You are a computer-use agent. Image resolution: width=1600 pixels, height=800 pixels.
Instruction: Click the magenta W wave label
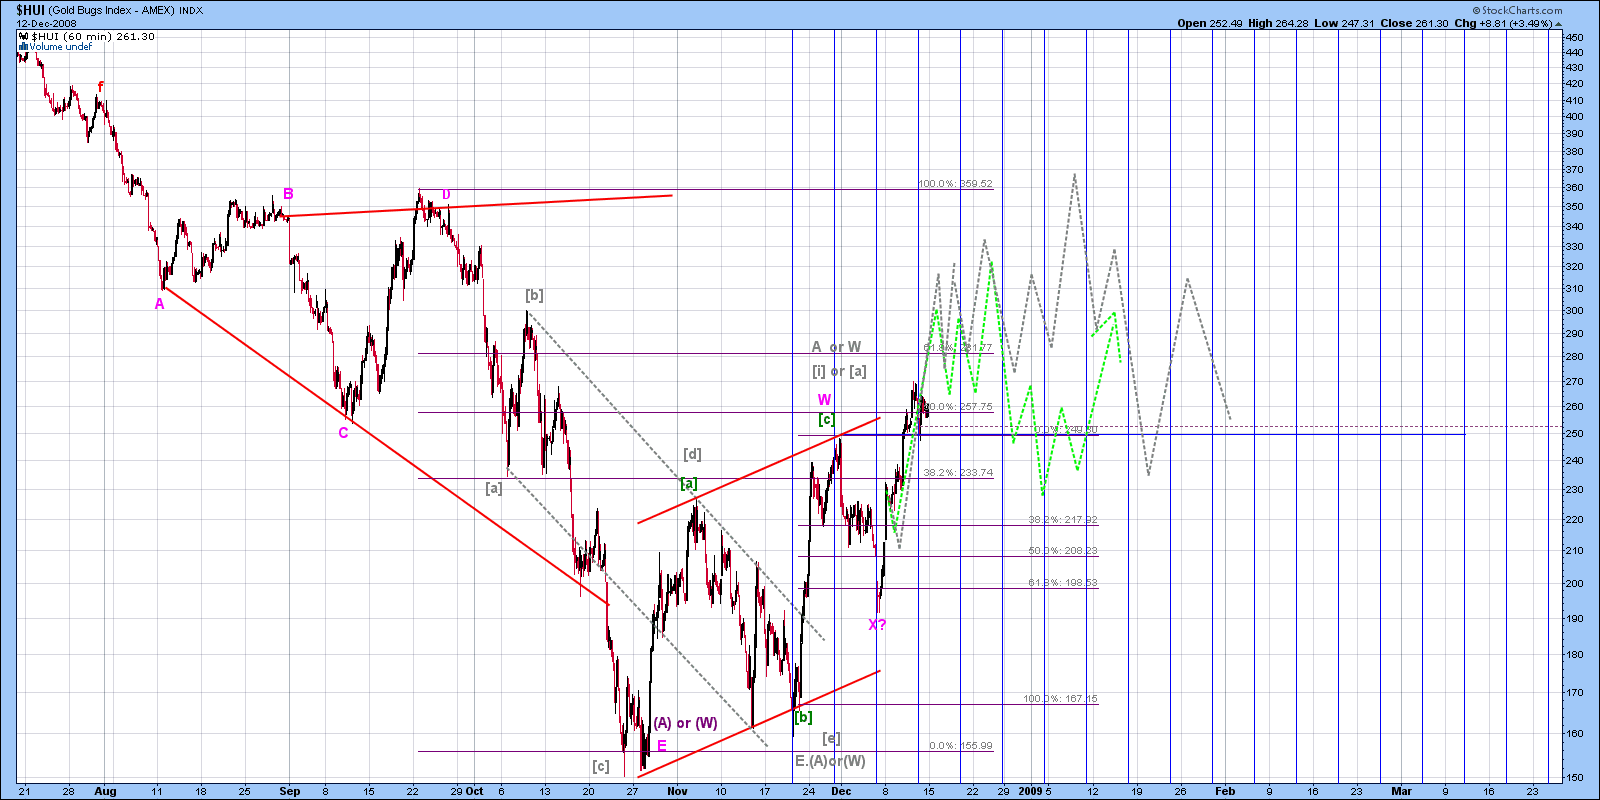(x=824, y=400)
